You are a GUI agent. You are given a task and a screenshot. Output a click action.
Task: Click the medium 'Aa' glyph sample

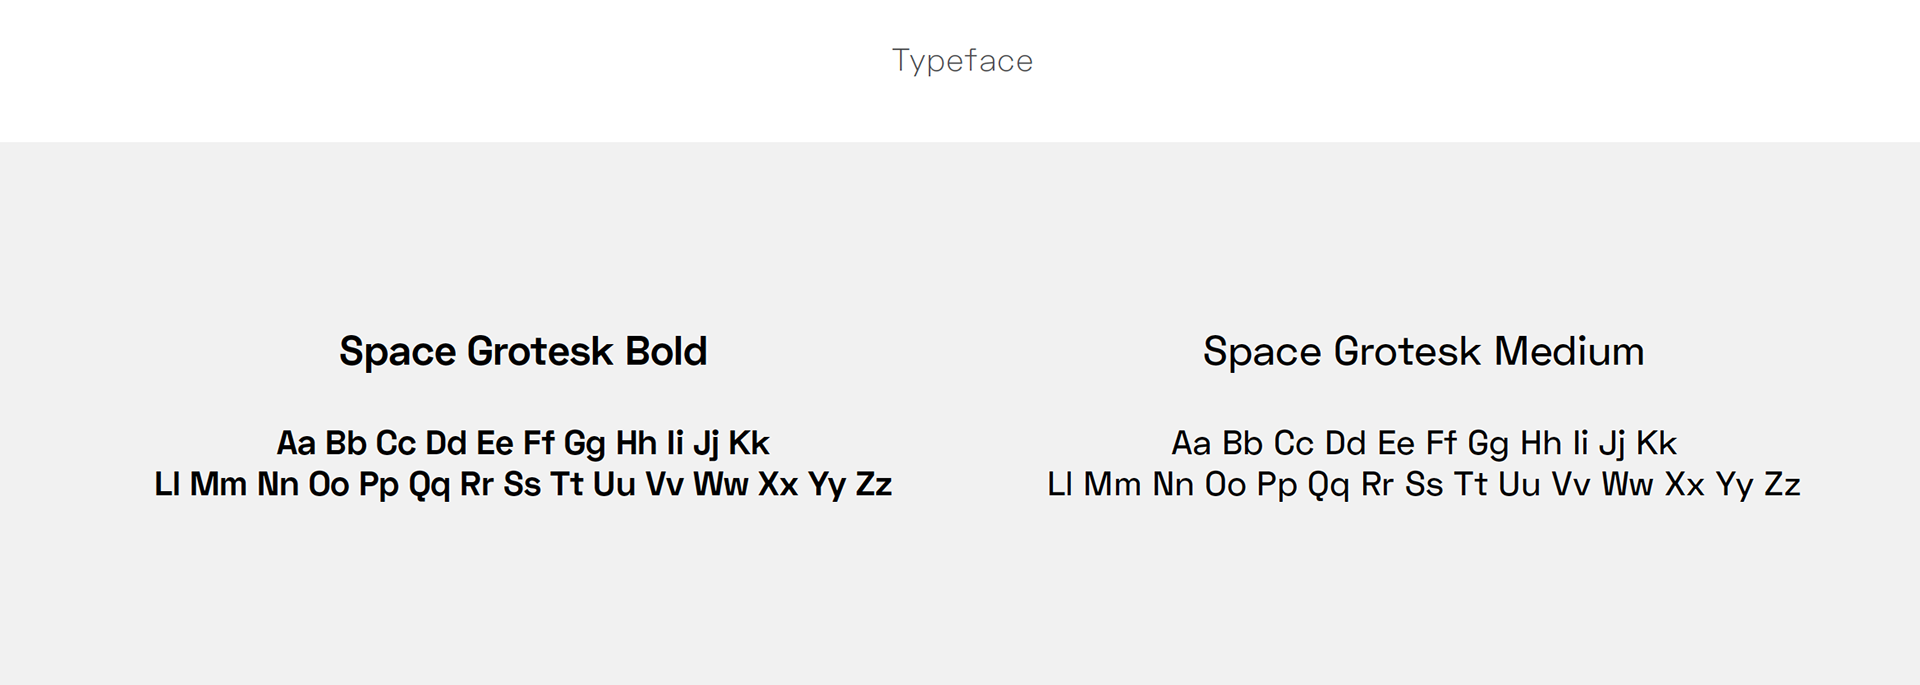tap(1191, 443)
